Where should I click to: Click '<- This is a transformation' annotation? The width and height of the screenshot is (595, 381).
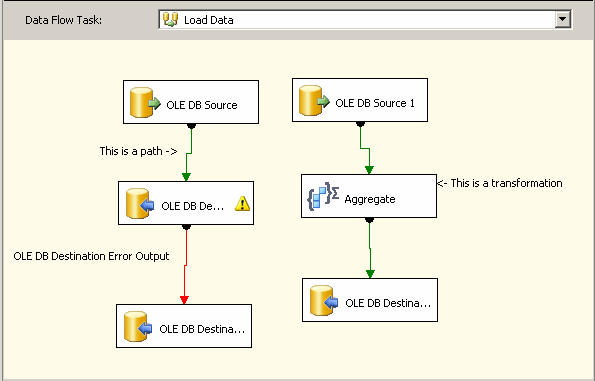tap(500, 183)
